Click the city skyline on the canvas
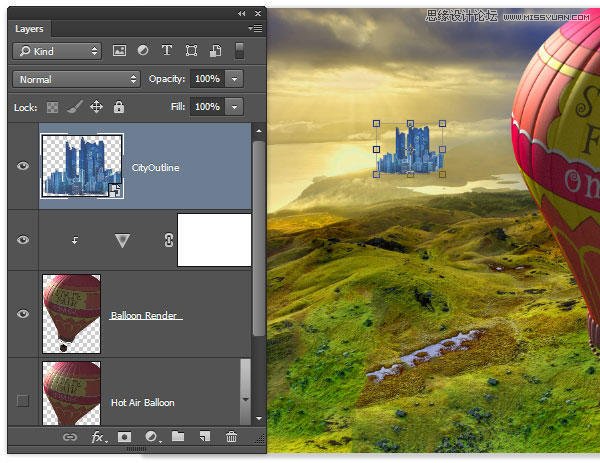 point(410,150)
